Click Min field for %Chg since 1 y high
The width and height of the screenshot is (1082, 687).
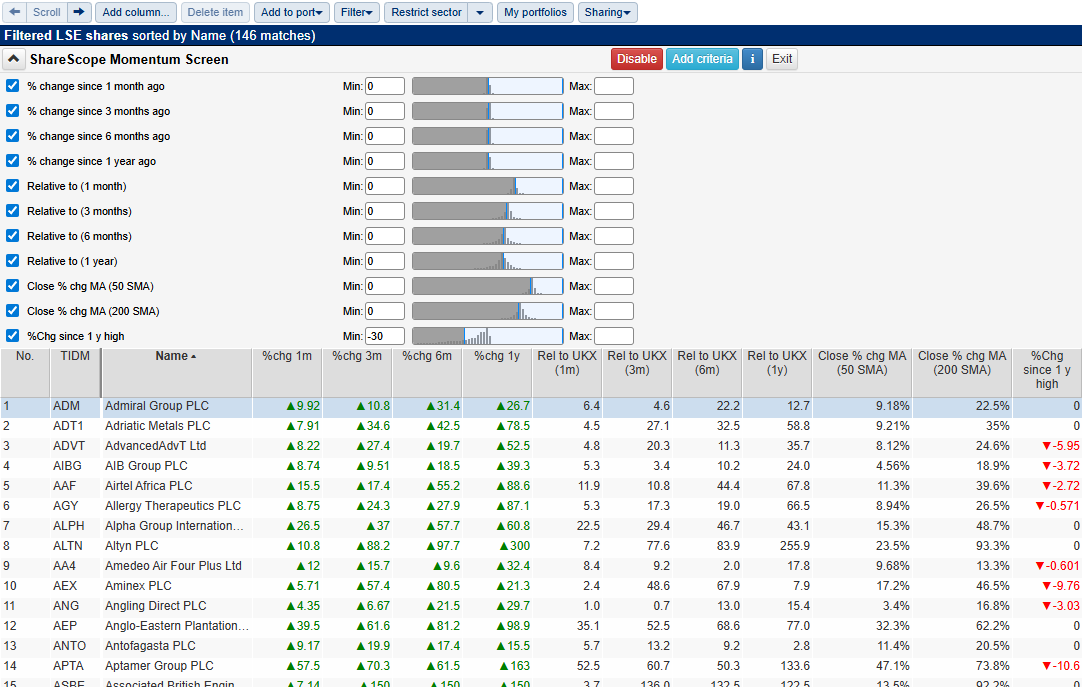click(x=384, y=336)
